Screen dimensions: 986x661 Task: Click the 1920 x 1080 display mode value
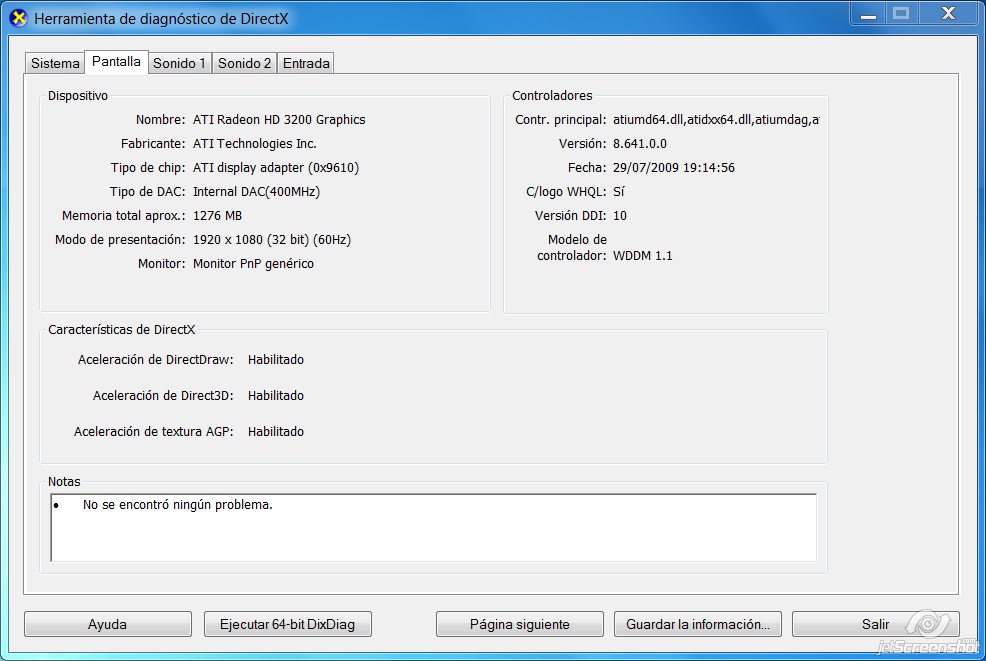tap(271, 239)
